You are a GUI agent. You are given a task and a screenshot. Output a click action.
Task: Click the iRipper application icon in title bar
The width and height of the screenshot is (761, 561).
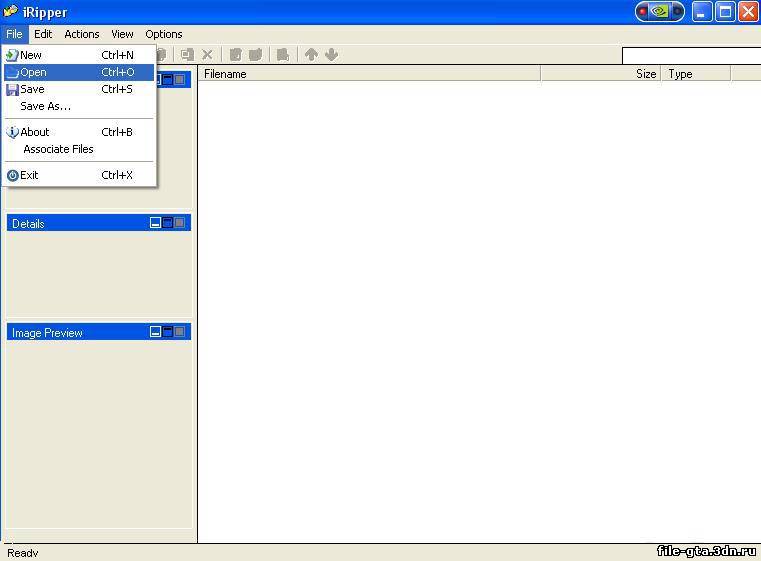point(10,11)
